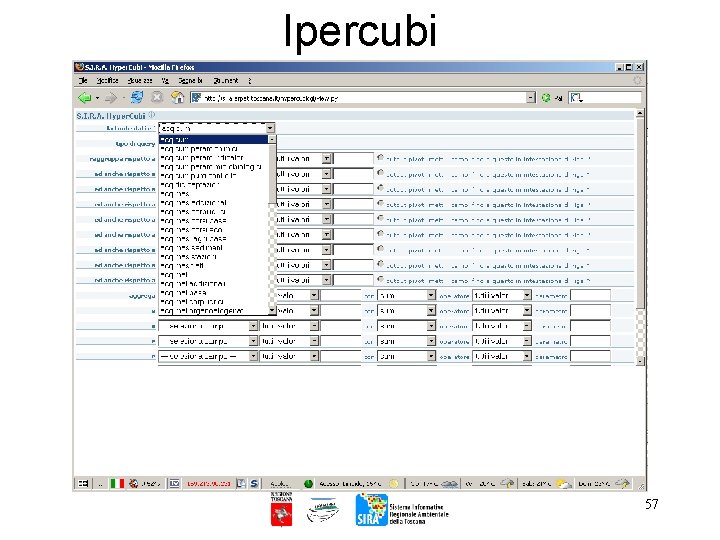Open the File menu
This screenshot has height=540, width=720.
tap(83, 80)
